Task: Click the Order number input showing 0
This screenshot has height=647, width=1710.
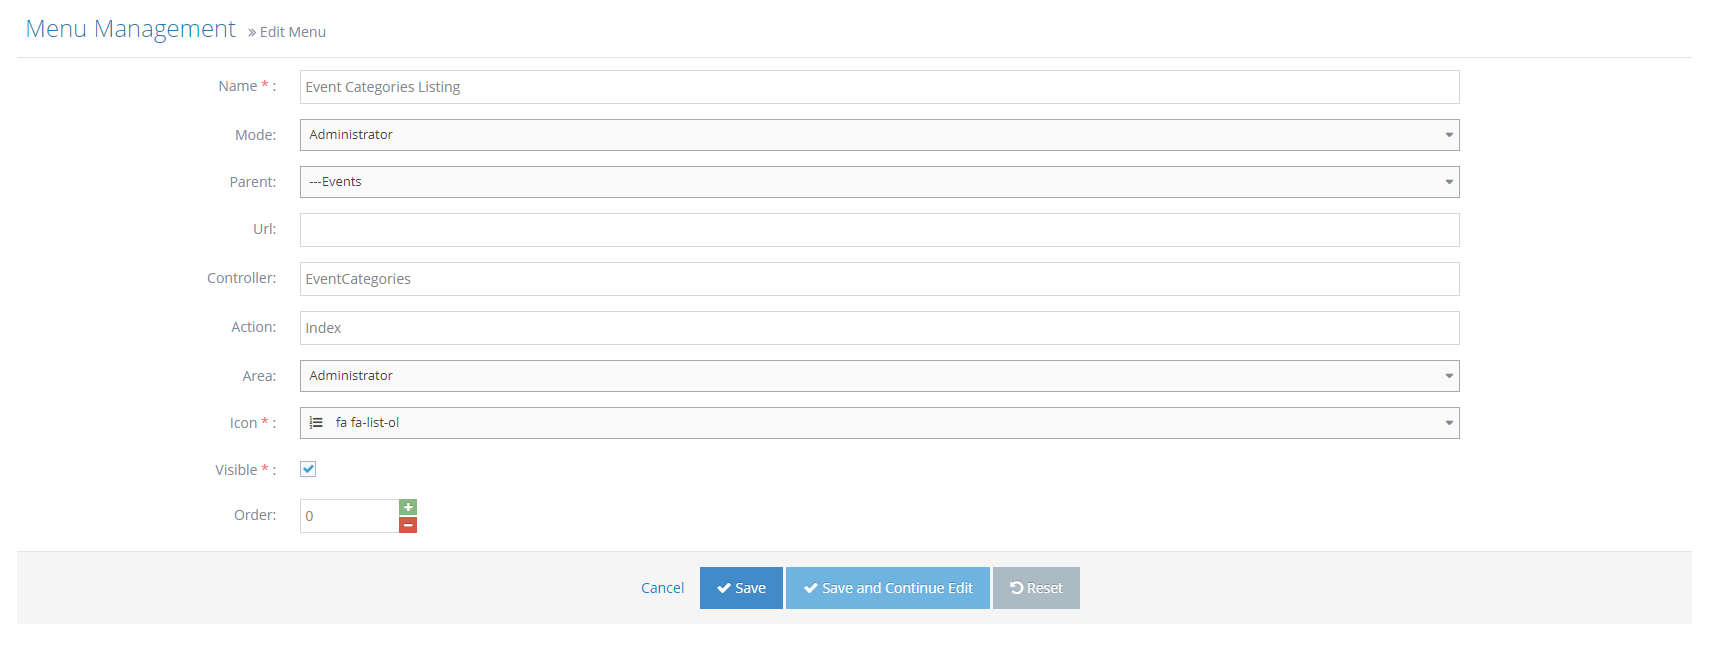Action: (x=347, y=515)
